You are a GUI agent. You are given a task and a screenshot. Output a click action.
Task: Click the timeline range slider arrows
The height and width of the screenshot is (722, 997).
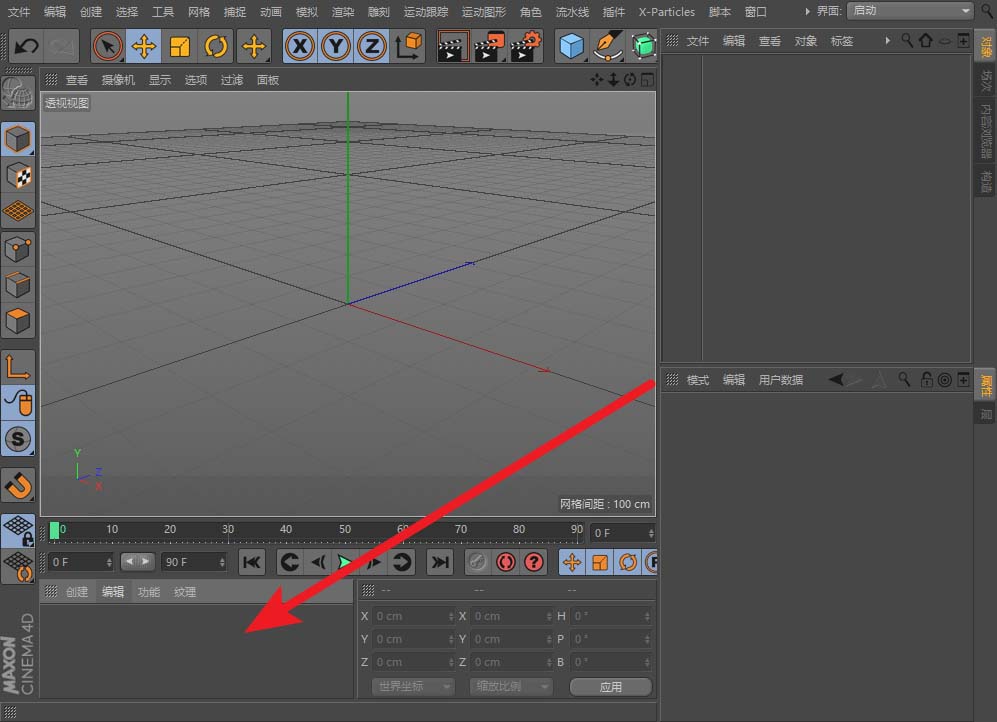(x=137, y=562)
